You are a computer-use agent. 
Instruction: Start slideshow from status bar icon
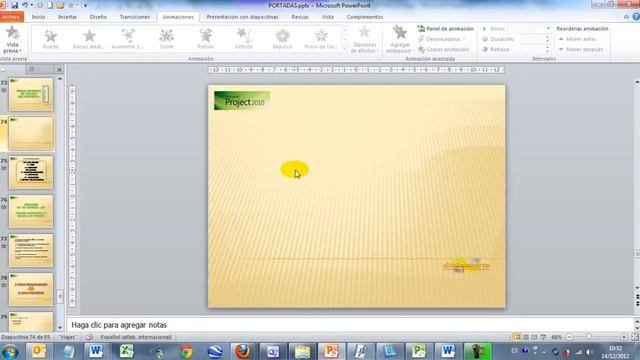tap(543, 337)
